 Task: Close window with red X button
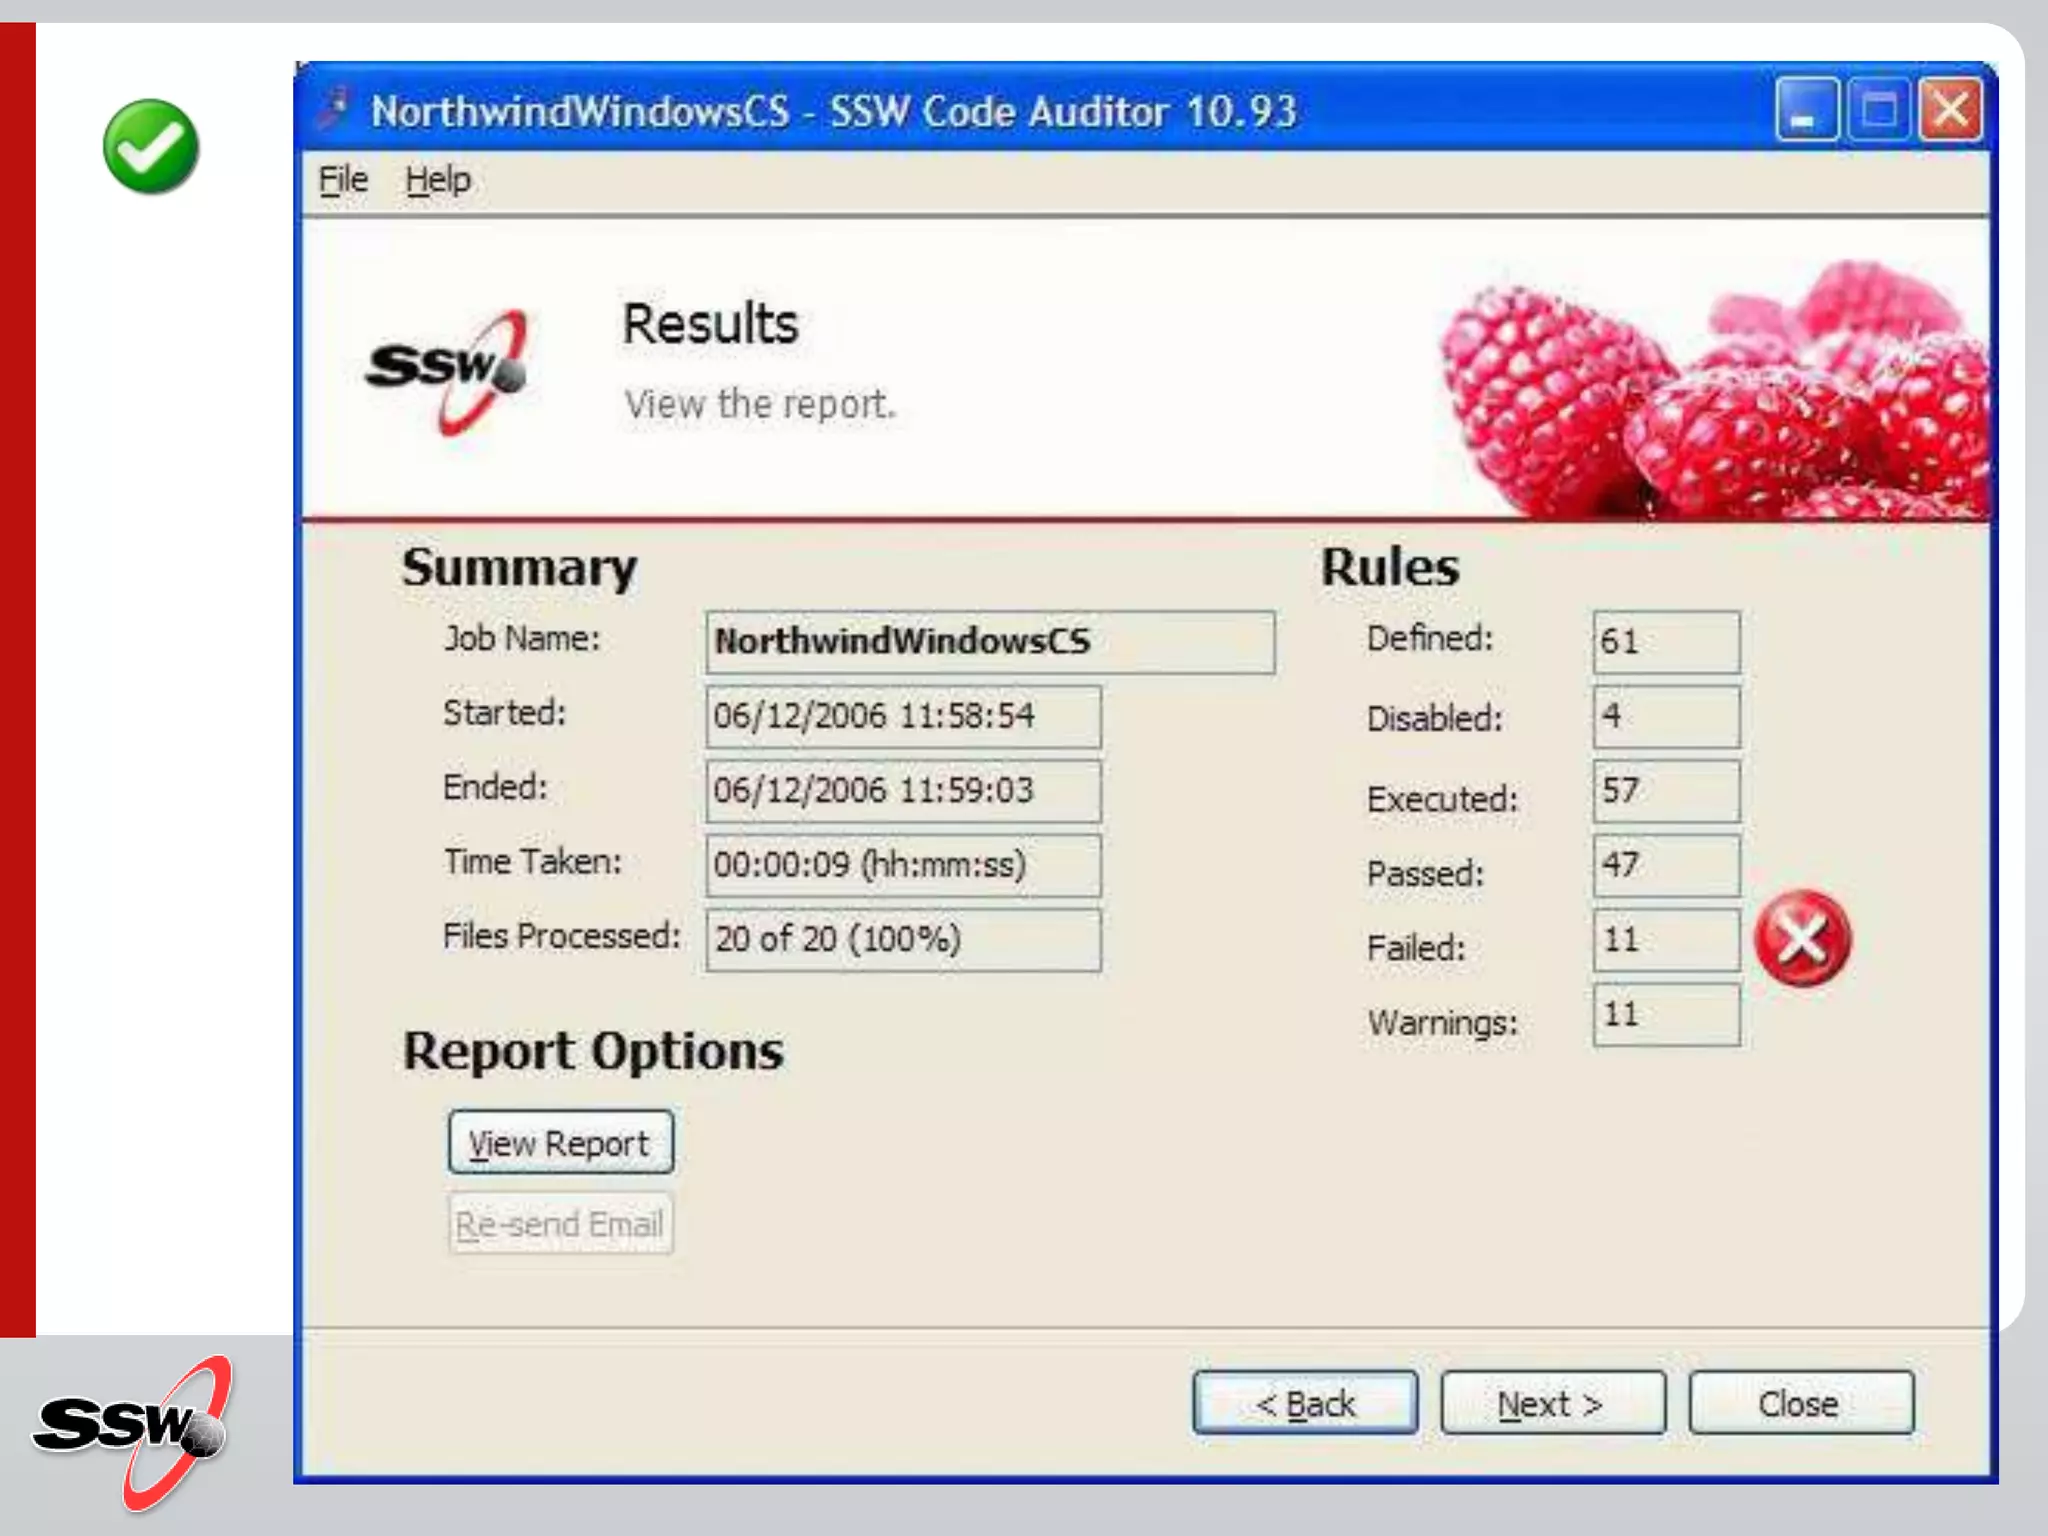coord(1950,110)
